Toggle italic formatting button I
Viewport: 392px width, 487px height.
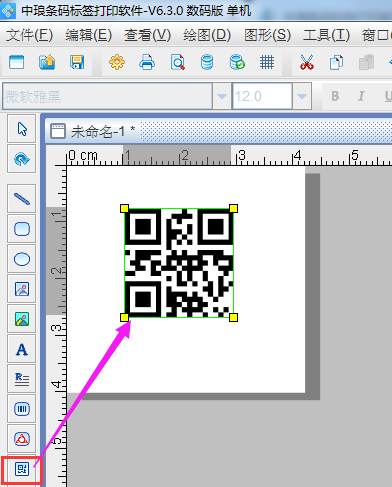[x=361, y=96]
